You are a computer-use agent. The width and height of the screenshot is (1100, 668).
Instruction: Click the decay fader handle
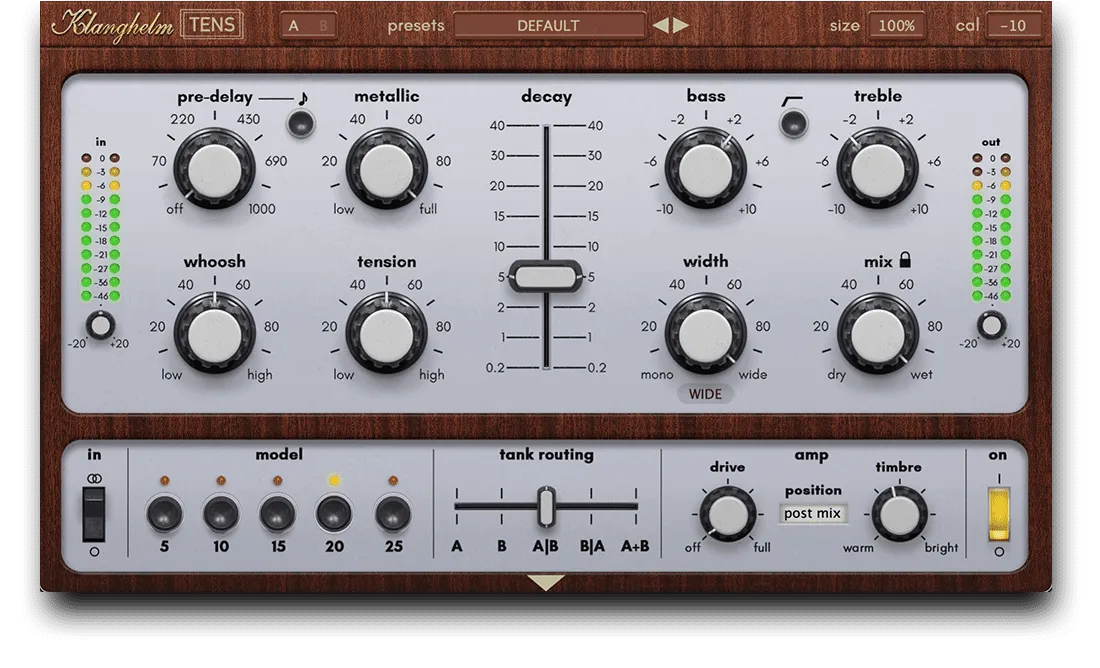pyautogui.click(x=545, y=276)
